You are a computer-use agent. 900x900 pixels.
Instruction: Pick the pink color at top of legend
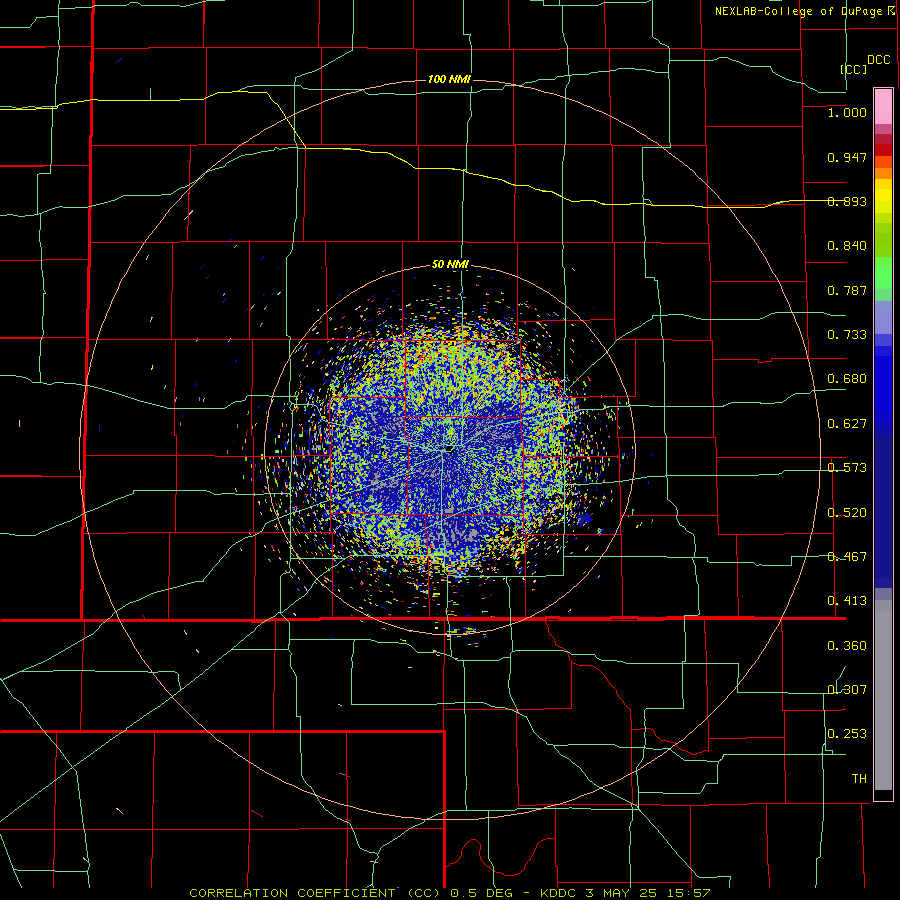[883, 106]
